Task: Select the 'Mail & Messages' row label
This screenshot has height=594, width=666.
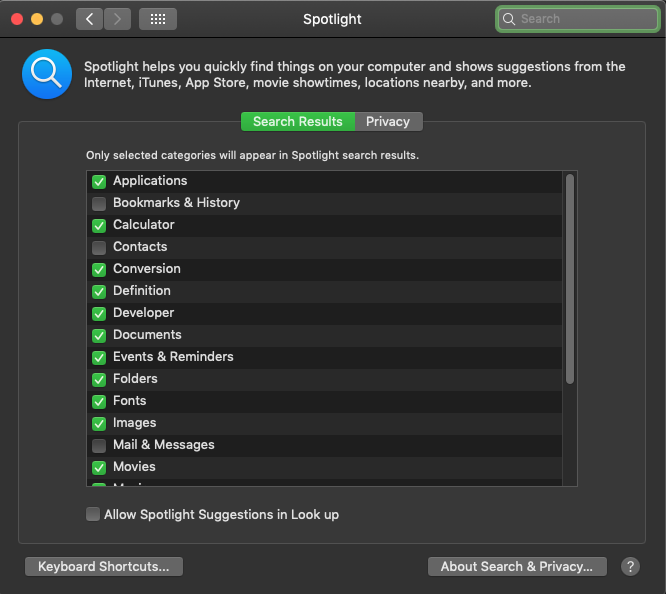Action: click(x=164, y=445)
